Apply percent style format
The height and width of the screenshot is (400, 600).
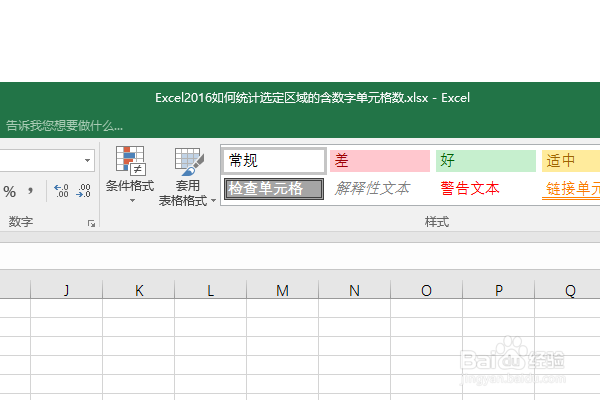tap(10, 191)
